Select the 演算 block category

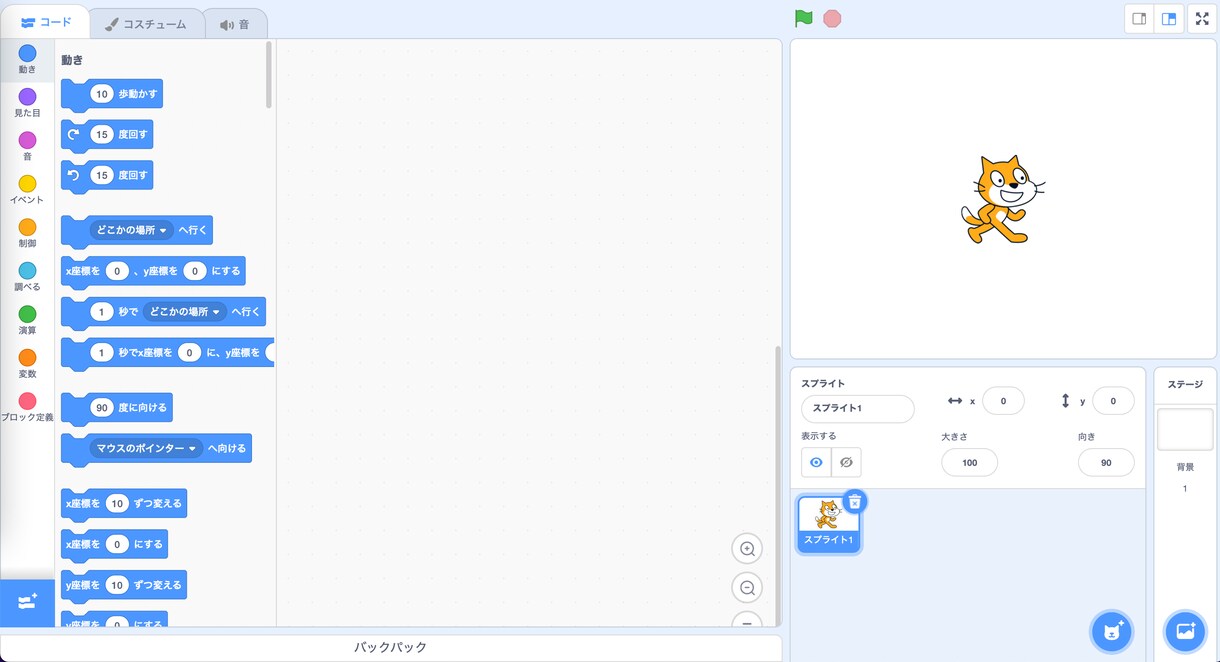[x=27, y=321]
